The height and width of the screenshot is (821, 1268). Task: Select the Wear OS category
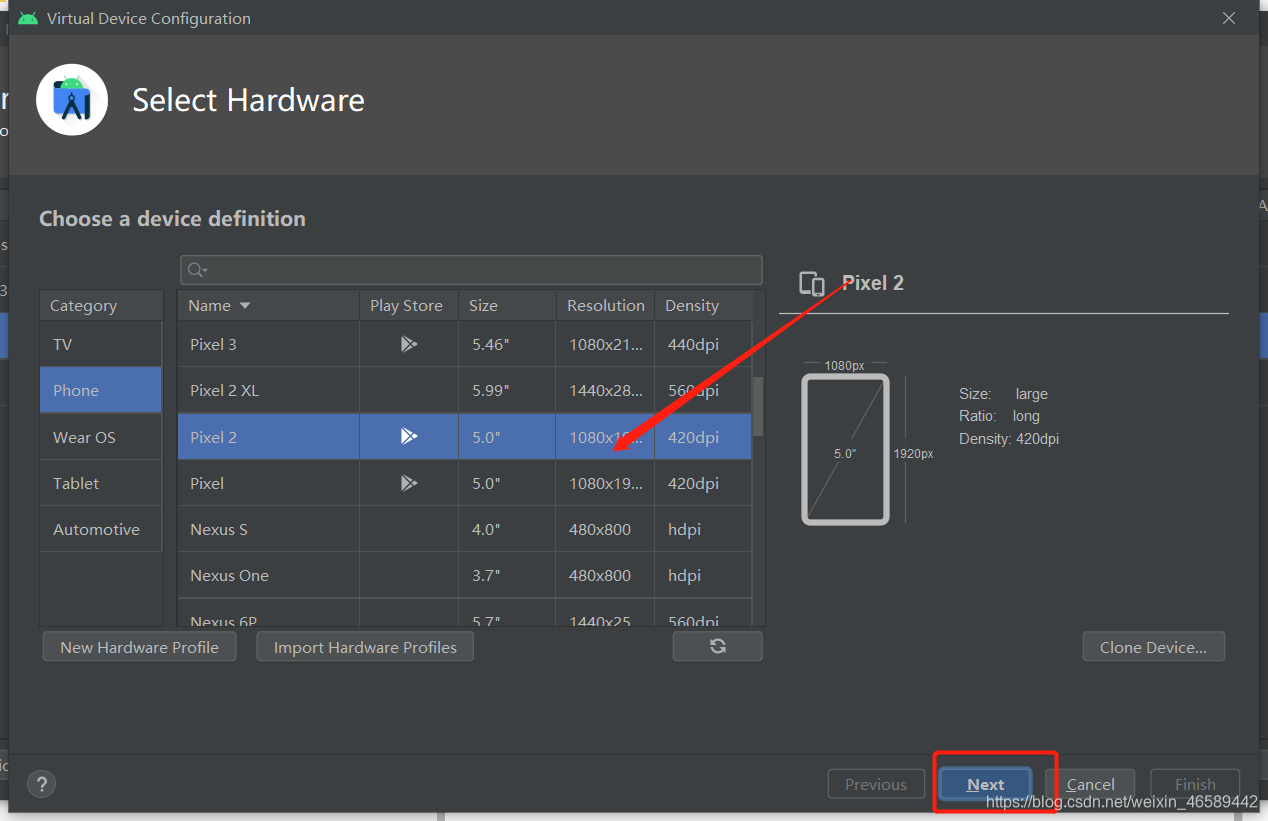[x=101, y=437]
